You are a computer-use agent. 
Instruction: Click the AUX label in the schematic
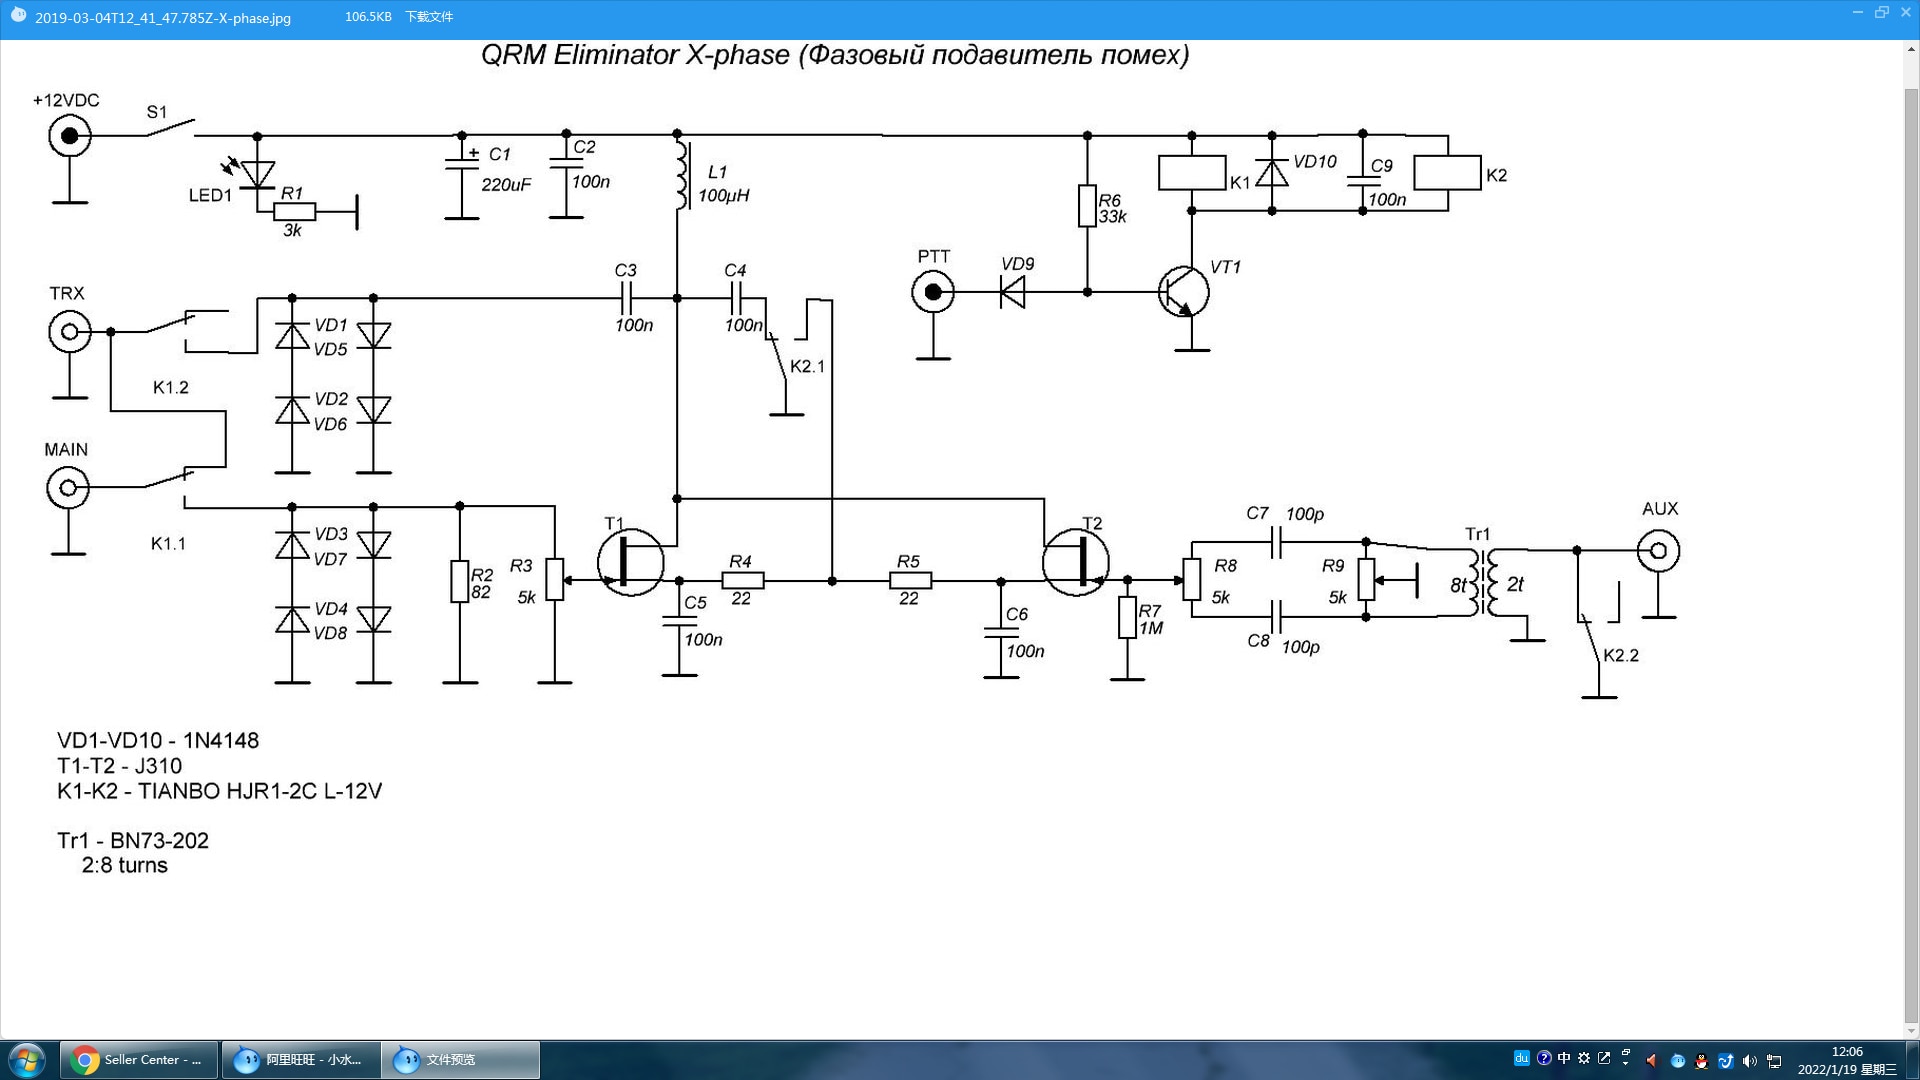click(1660, 509)
